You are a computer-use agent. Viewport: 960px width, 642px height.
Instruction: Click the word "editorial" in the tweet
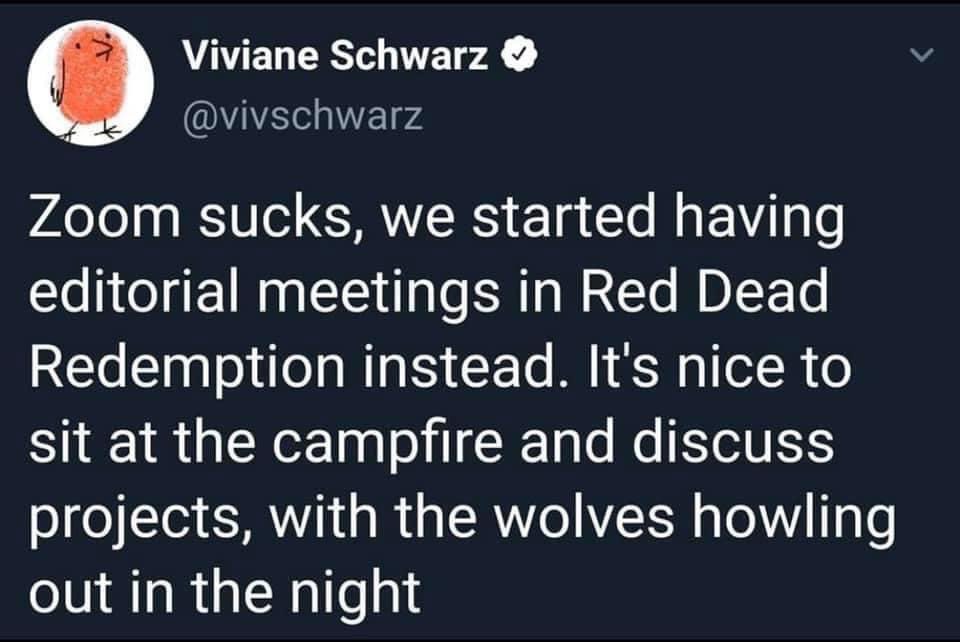coord(134,294)
